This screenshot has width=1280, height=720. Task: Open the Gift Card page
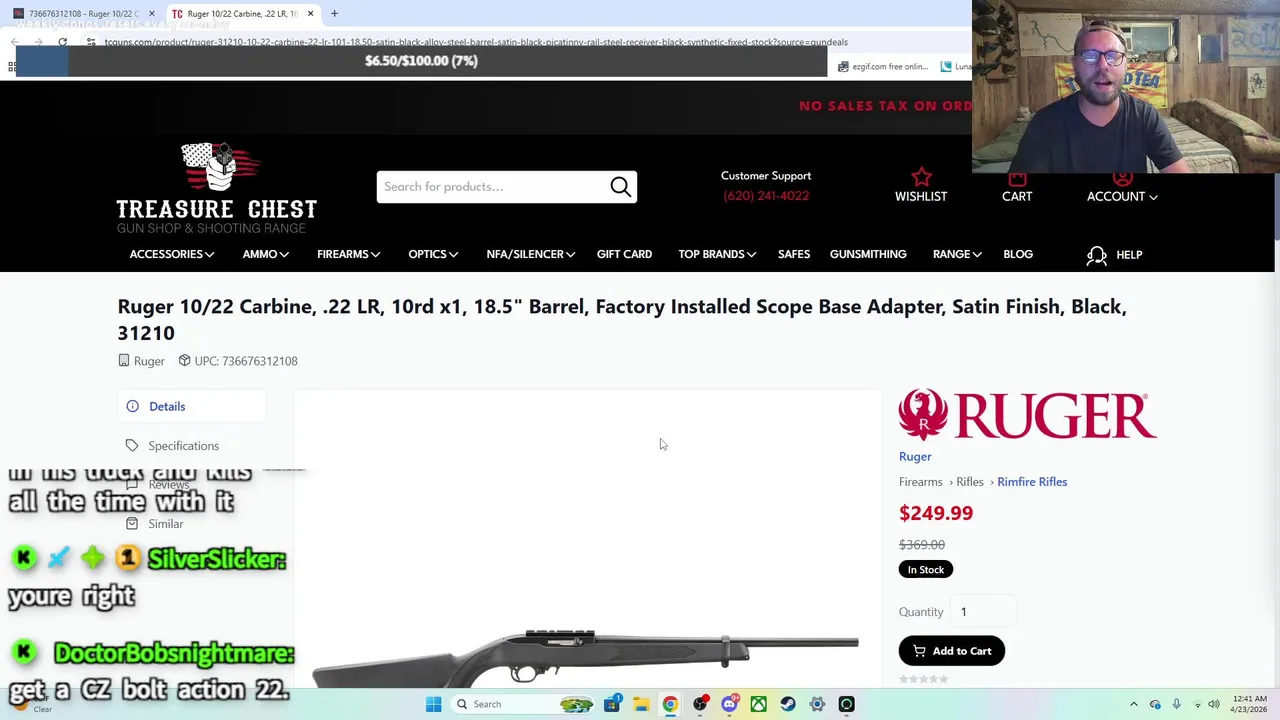(x=624, y=254)
